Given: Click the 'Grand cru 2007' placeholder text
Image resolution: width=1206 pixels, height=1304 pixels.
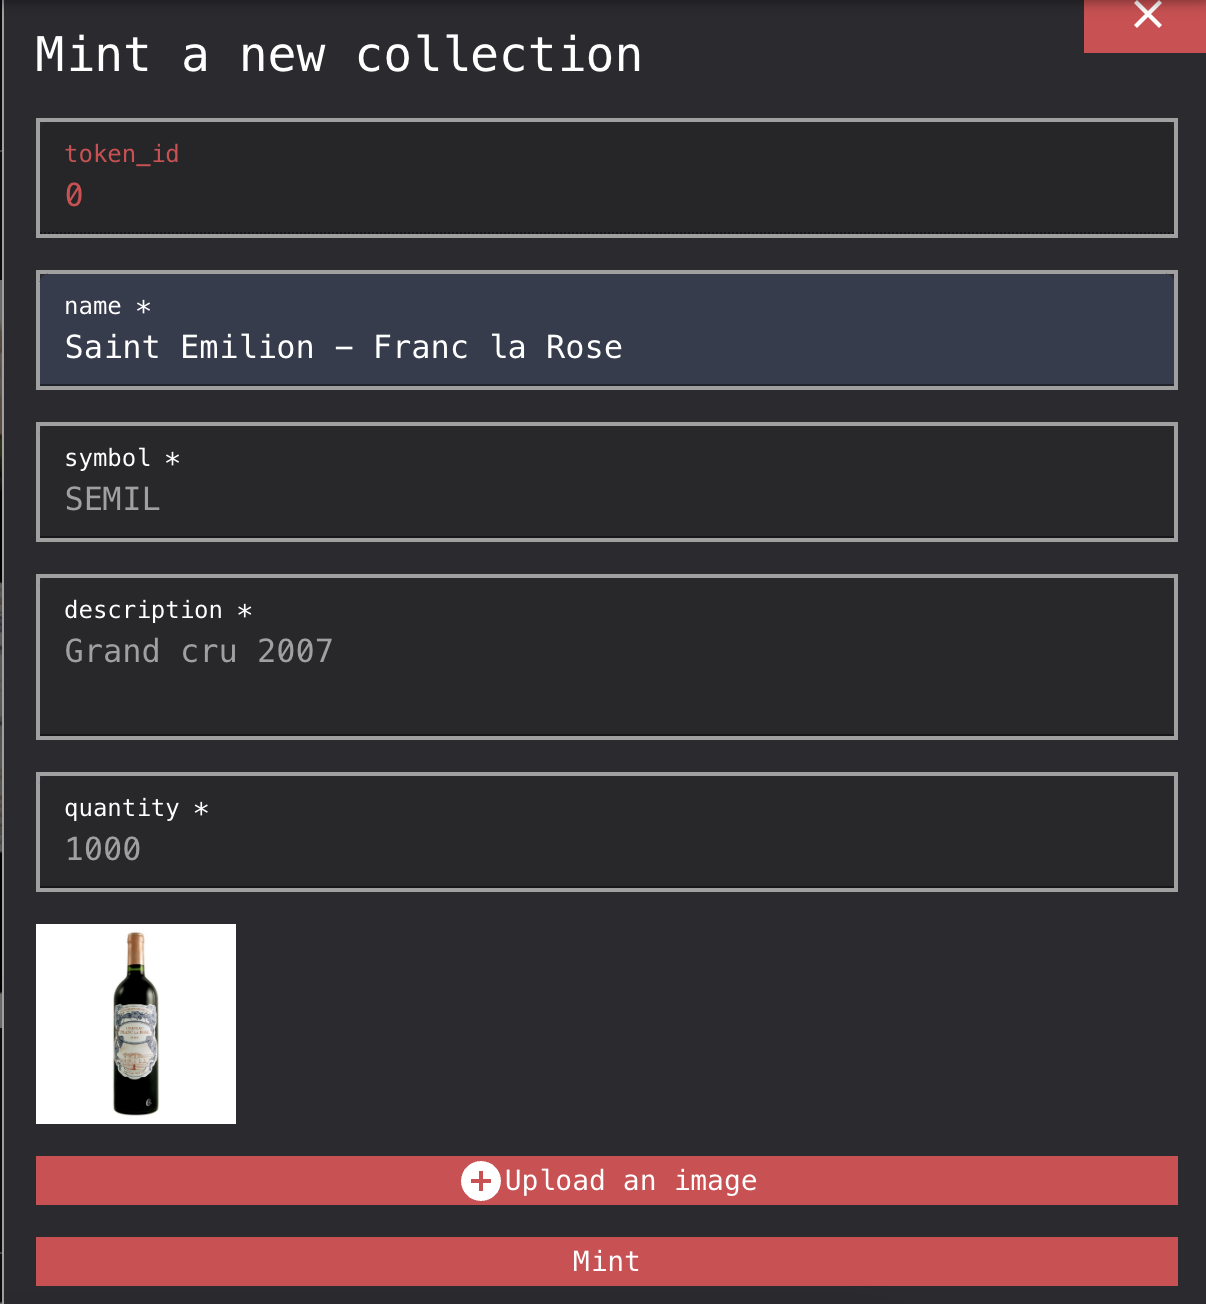Looking at the screenshot, I should (x=198, y=651).
